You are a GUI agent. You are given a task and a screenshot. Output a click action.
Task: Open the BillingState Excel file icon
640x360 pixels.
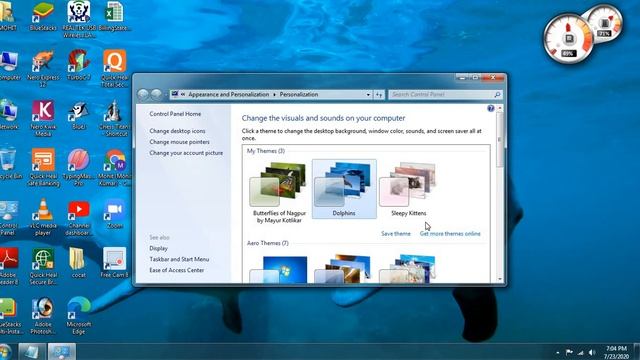115,16
